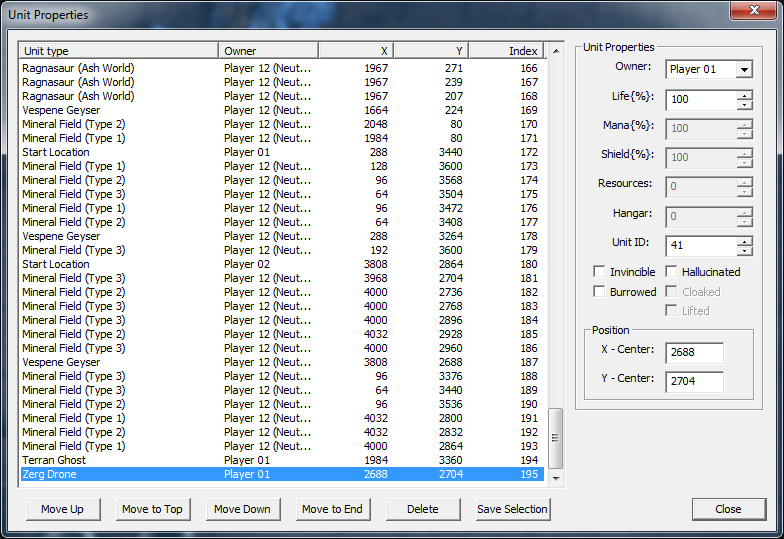The image size is (784, 539).
Task: Sort the list by Index column
Action: [506, 51]
